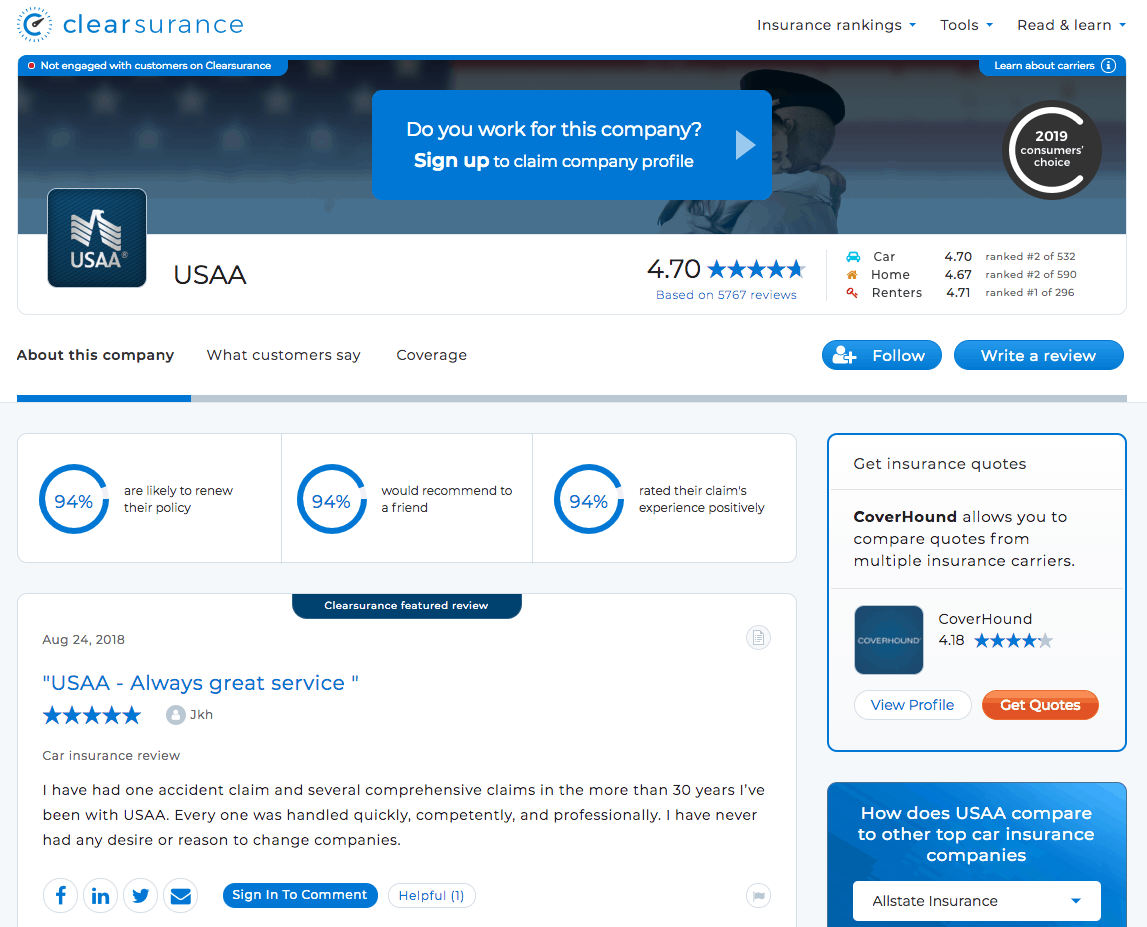The width and height of the screenshot is (1147, 927).
Task: Open the Tools dropdown menu
Action: (966, 24)
